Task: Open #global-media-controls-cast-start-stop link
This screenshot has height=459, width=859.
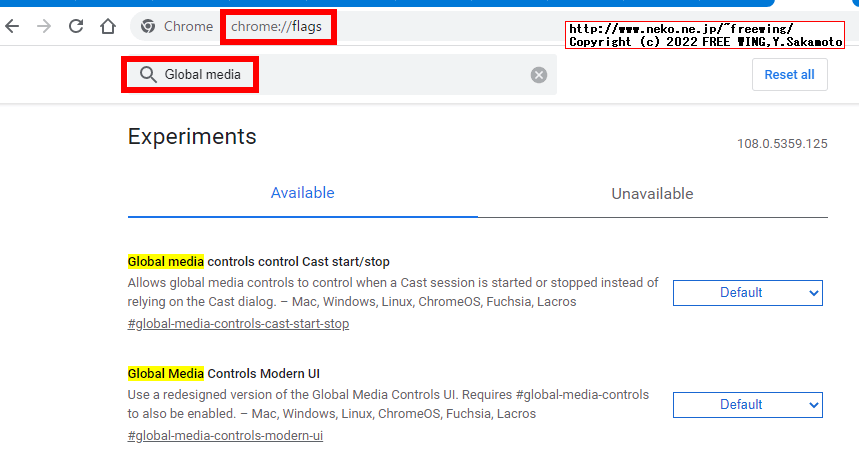Action: [x=238, y=324]
